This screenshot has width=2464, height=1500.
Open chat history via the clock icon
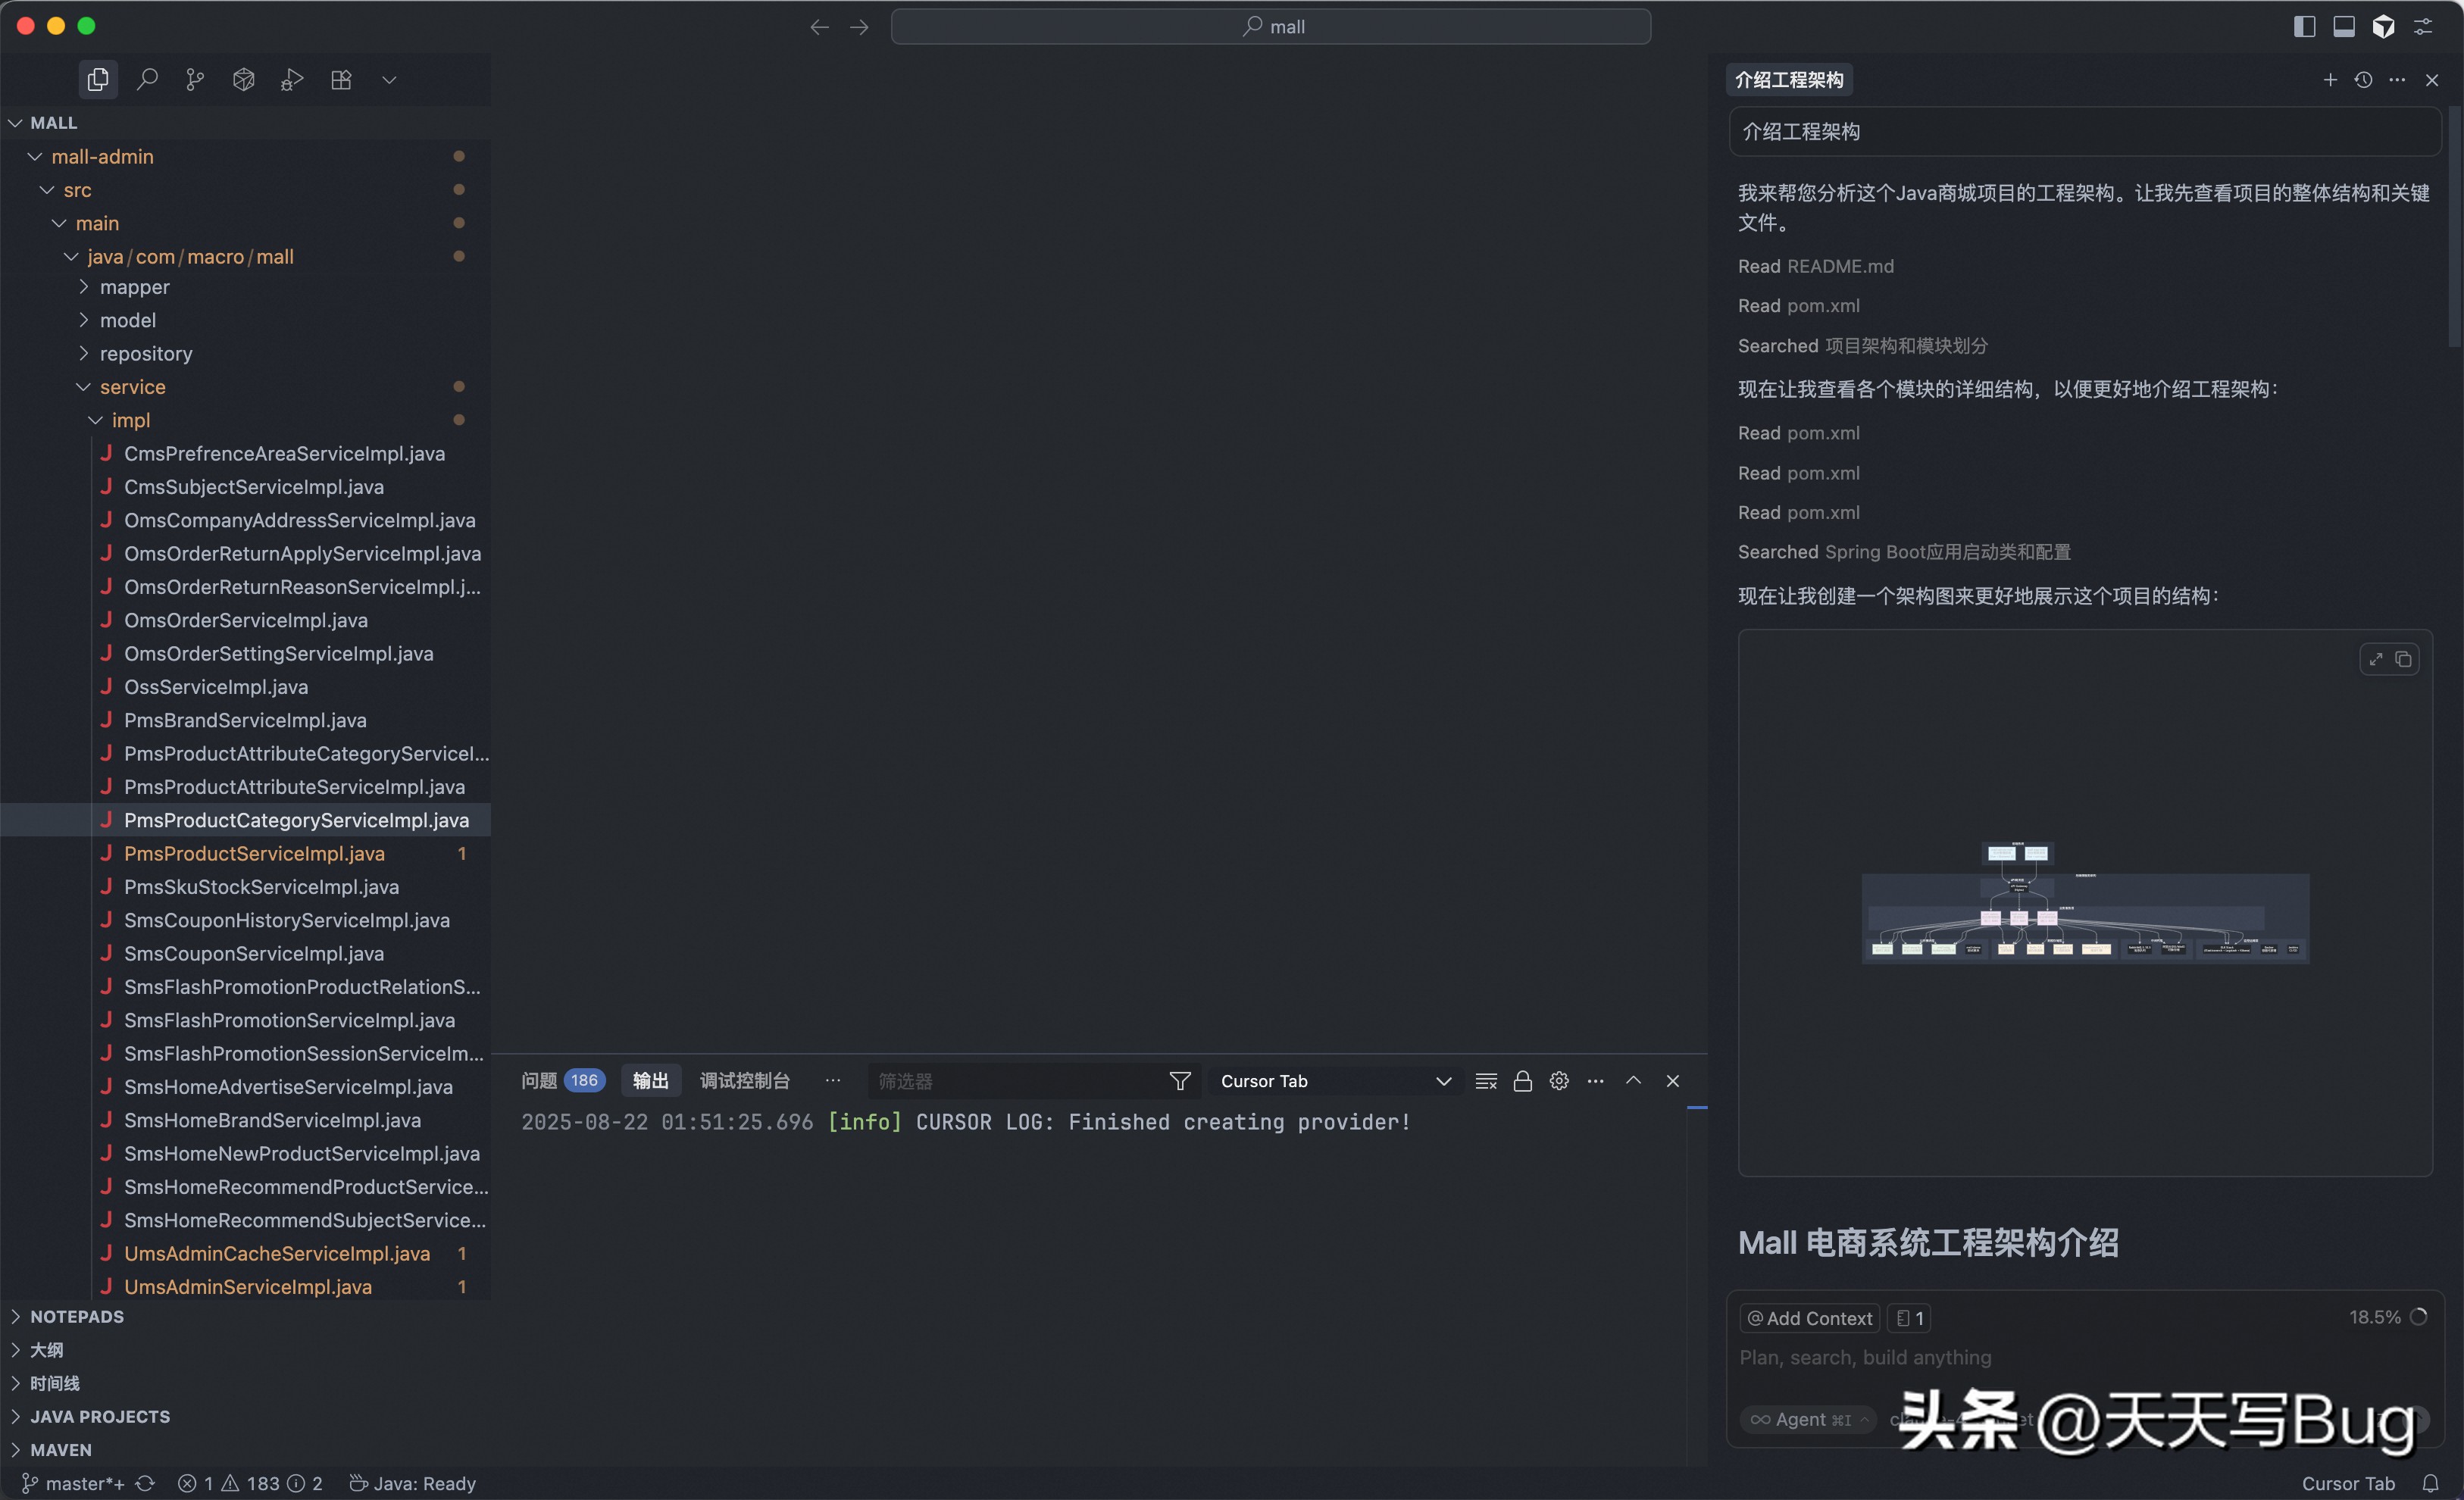click(x=2364, y=80)
